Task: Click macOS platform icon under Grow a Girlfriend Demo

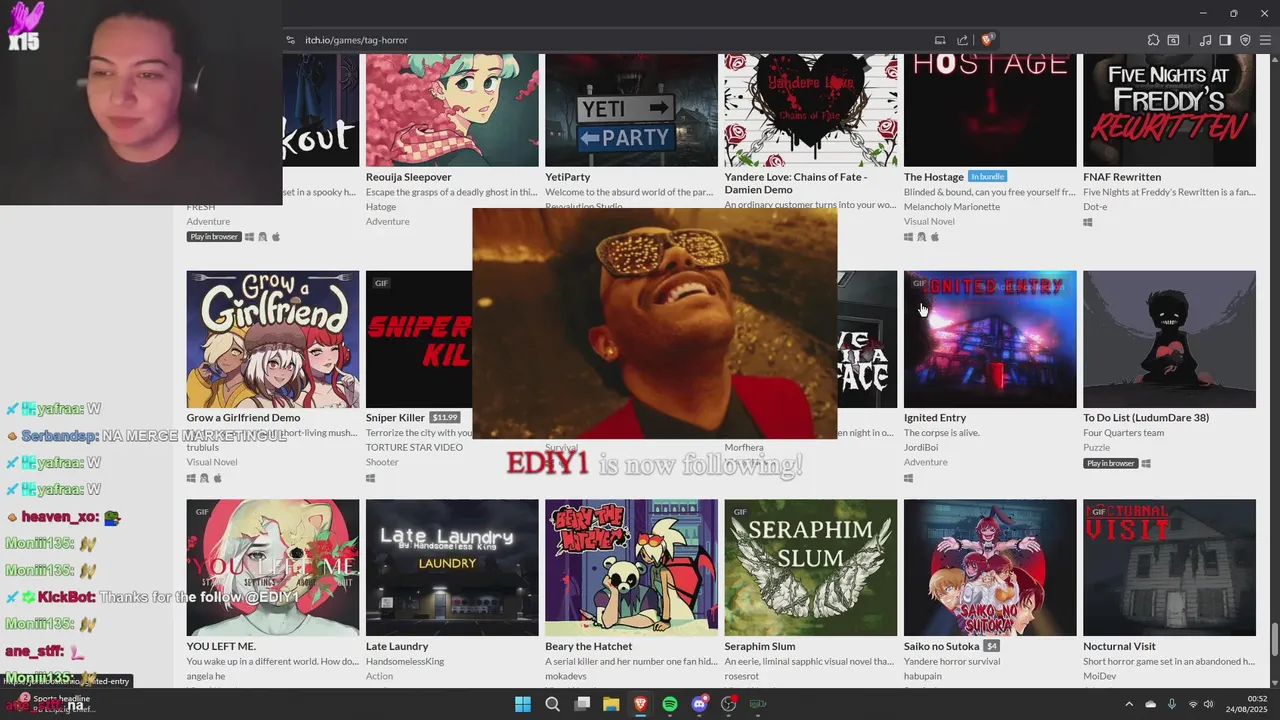Action: tap(217, 478)
